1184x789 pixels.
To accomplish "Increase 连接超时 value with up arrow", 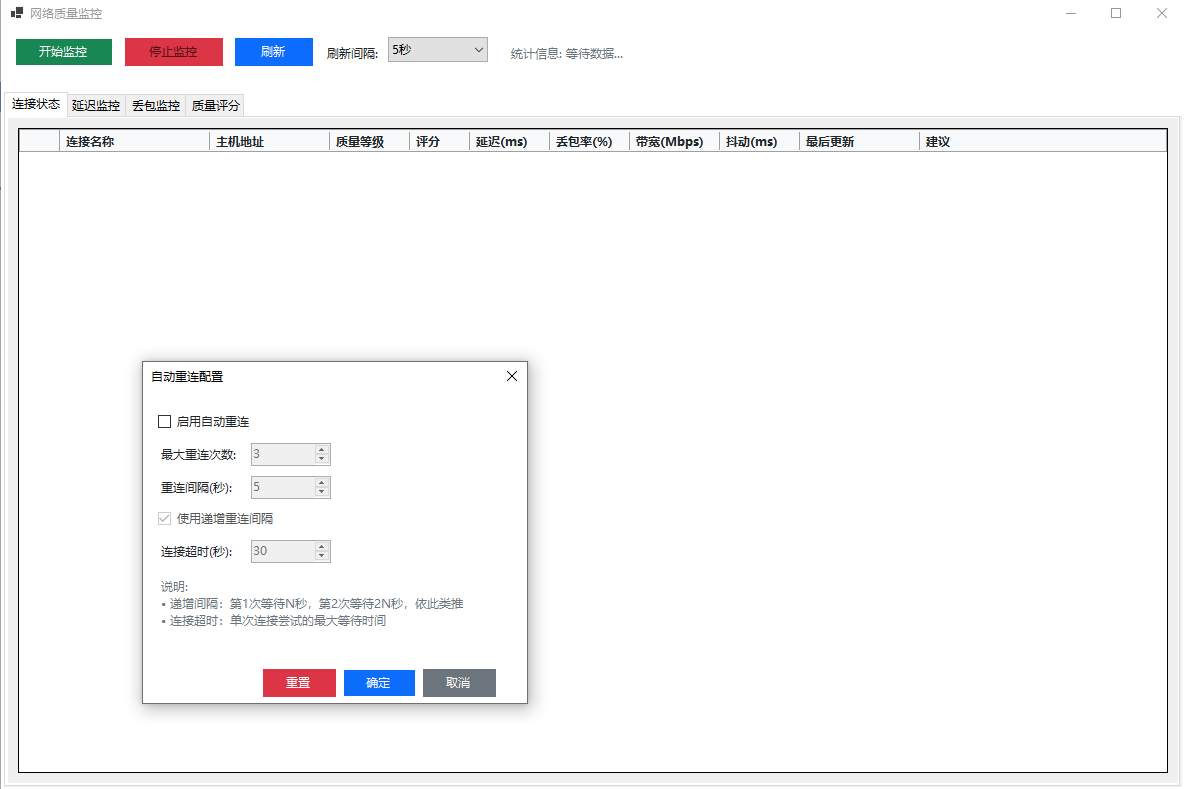I will [322, 546].
